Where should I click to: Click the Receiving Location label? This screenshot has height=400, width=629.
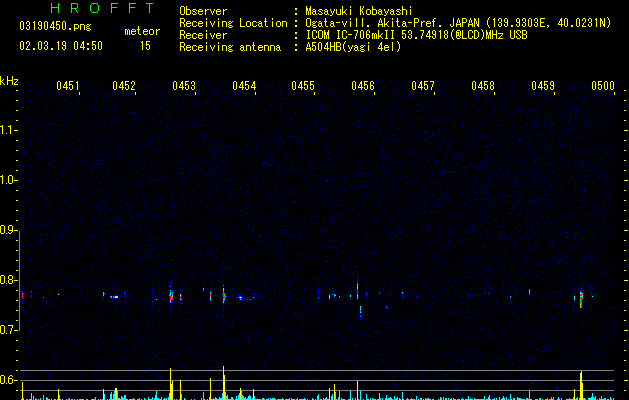tap(233, 23)
